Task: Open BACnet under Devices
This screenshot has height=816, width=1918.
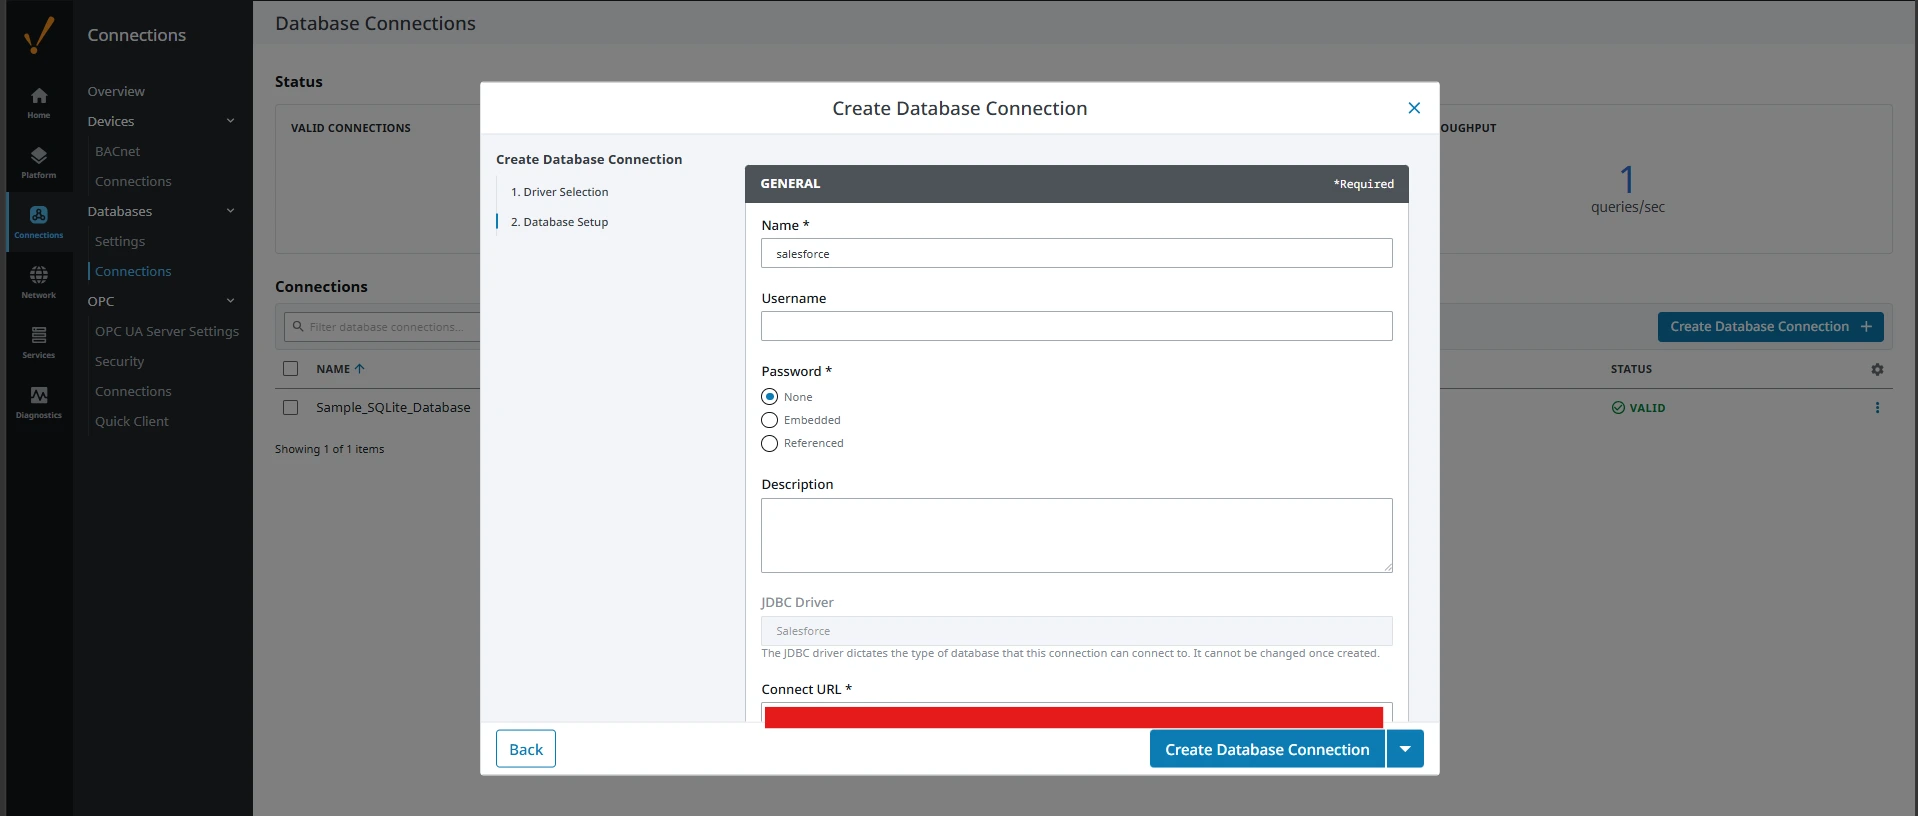Action: (x=117, y=151)
